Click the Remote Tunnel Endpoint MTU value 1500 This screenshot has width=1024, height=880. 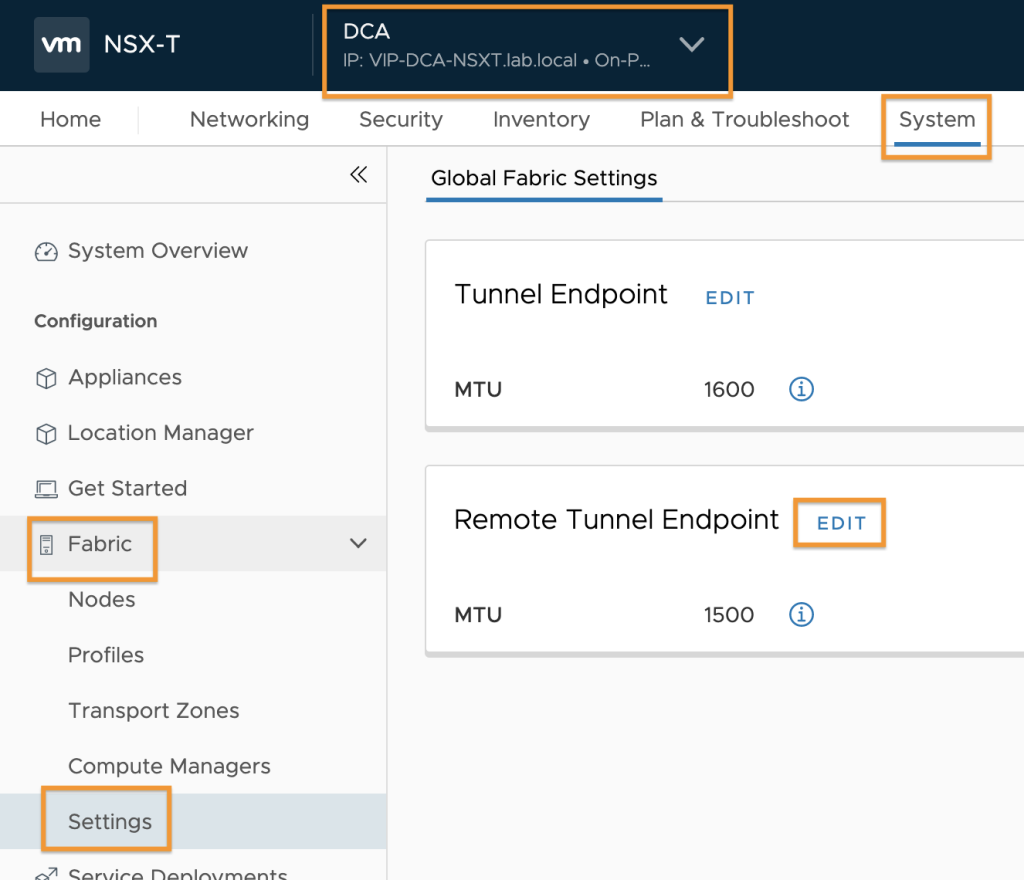pos(729,615)
